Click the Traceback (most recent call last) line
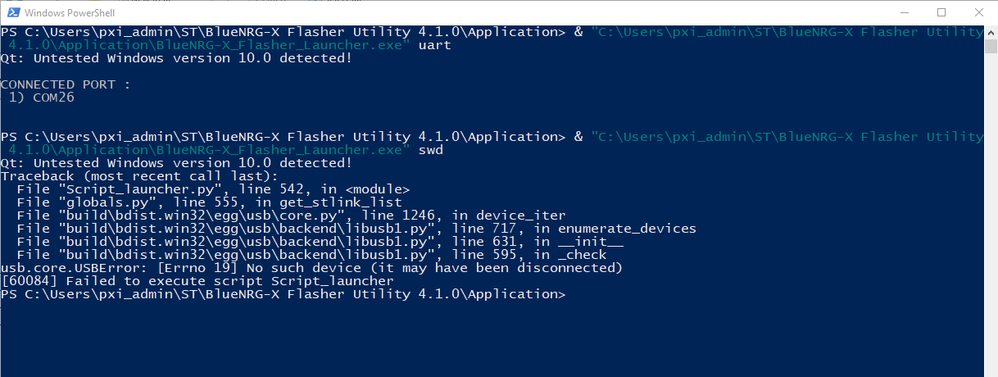This screenshot has height=377, width=998. tap(139, 176)
